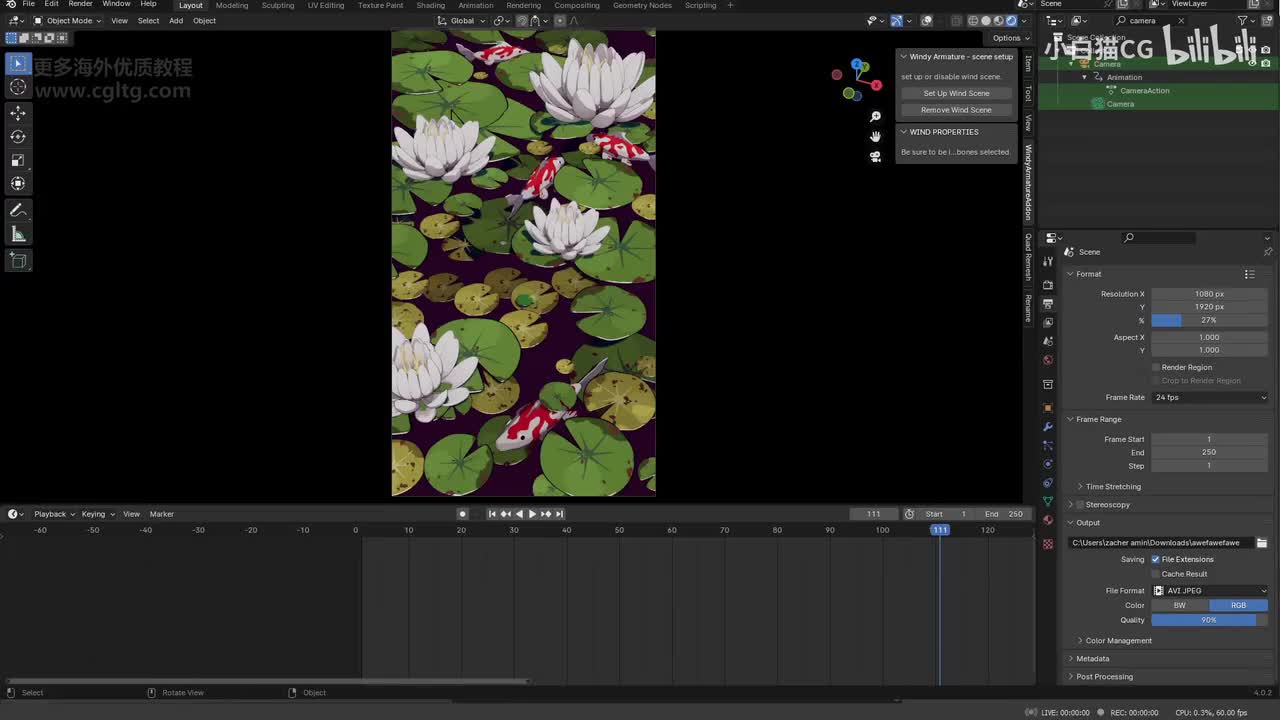
Task: Open the Render menu
Action: [x=80, y=5]
